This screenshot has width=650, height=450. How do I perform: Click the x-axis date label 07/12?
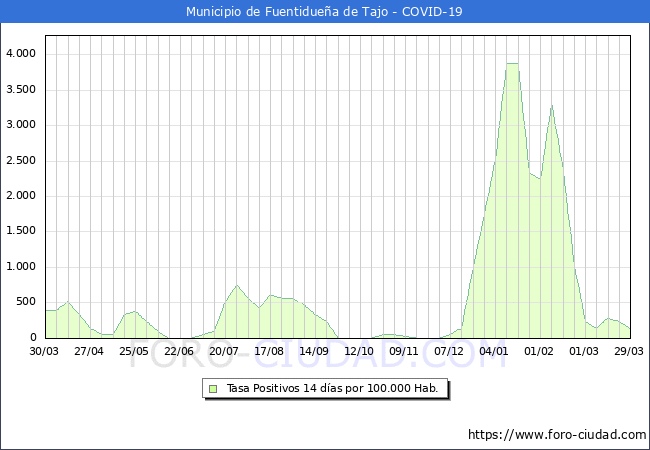click(449, 351)
